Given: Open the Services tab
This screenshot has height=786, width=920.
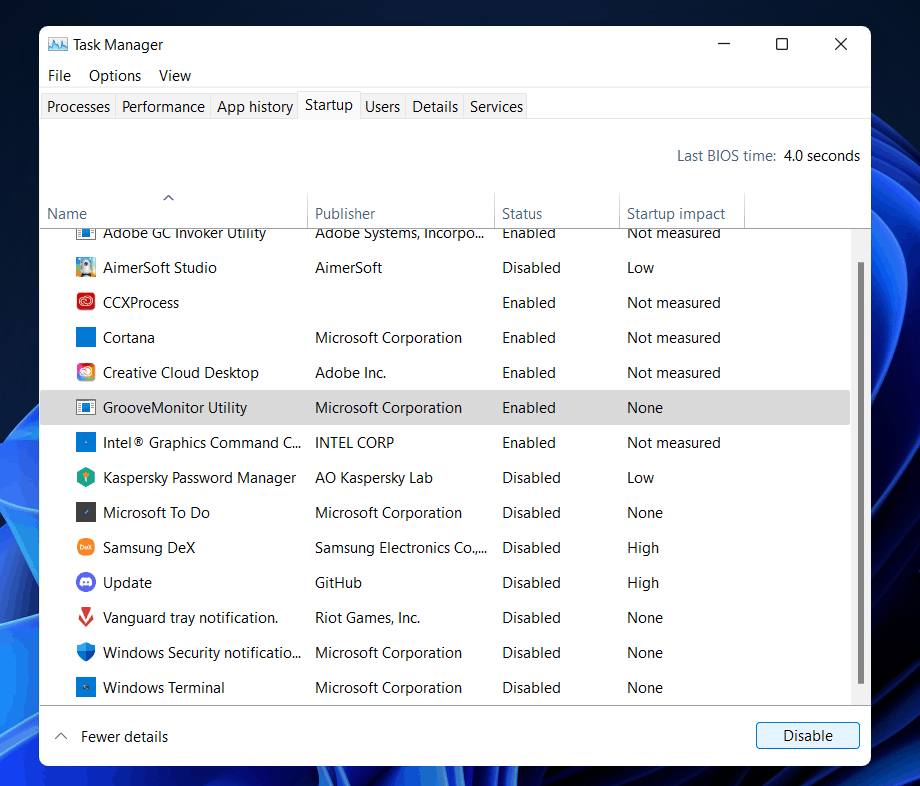Looking at the screenshot, I should pos(496,107).
